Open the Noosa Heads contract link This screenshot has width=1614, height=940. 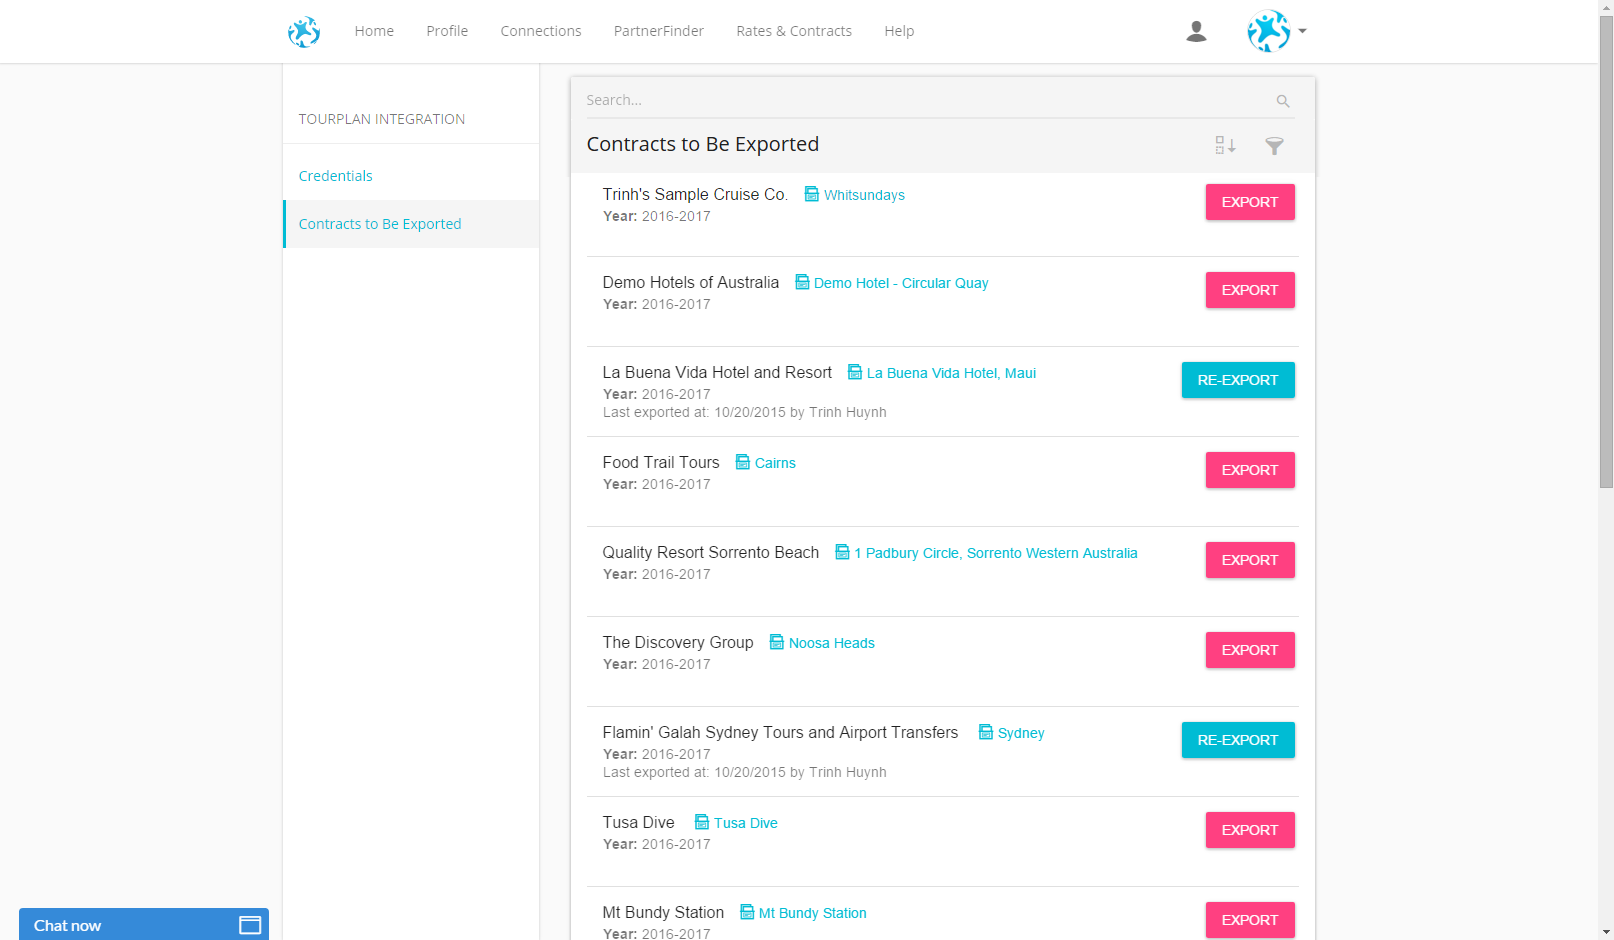click(832, 643)
